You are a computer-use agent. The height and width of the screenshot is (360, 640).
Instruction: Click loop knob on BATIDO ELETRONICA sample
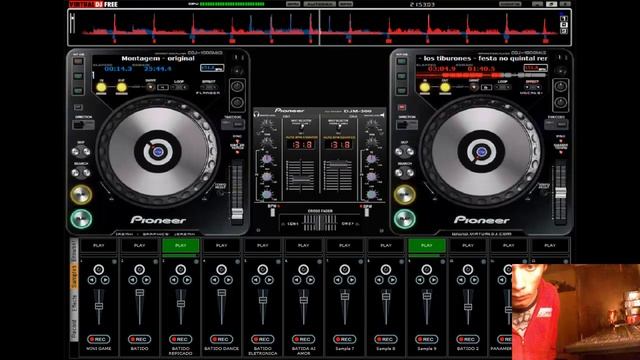(262, 269)
